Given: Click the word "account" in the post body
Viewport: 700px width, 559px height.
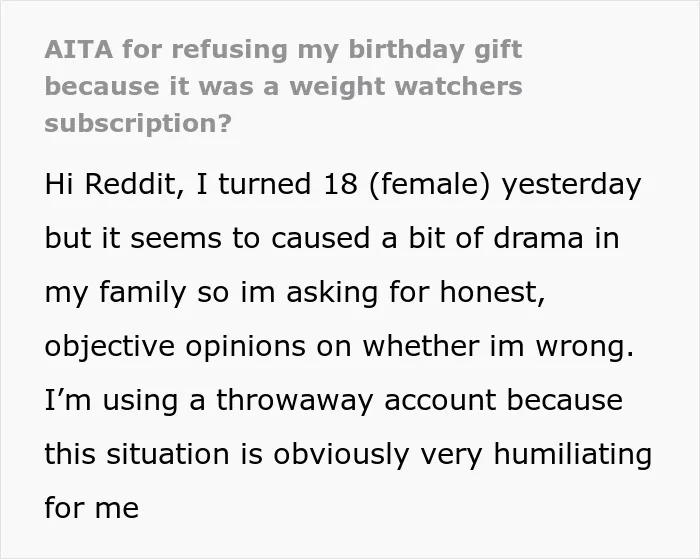Looking at the screenshot, I should (440, 400).
